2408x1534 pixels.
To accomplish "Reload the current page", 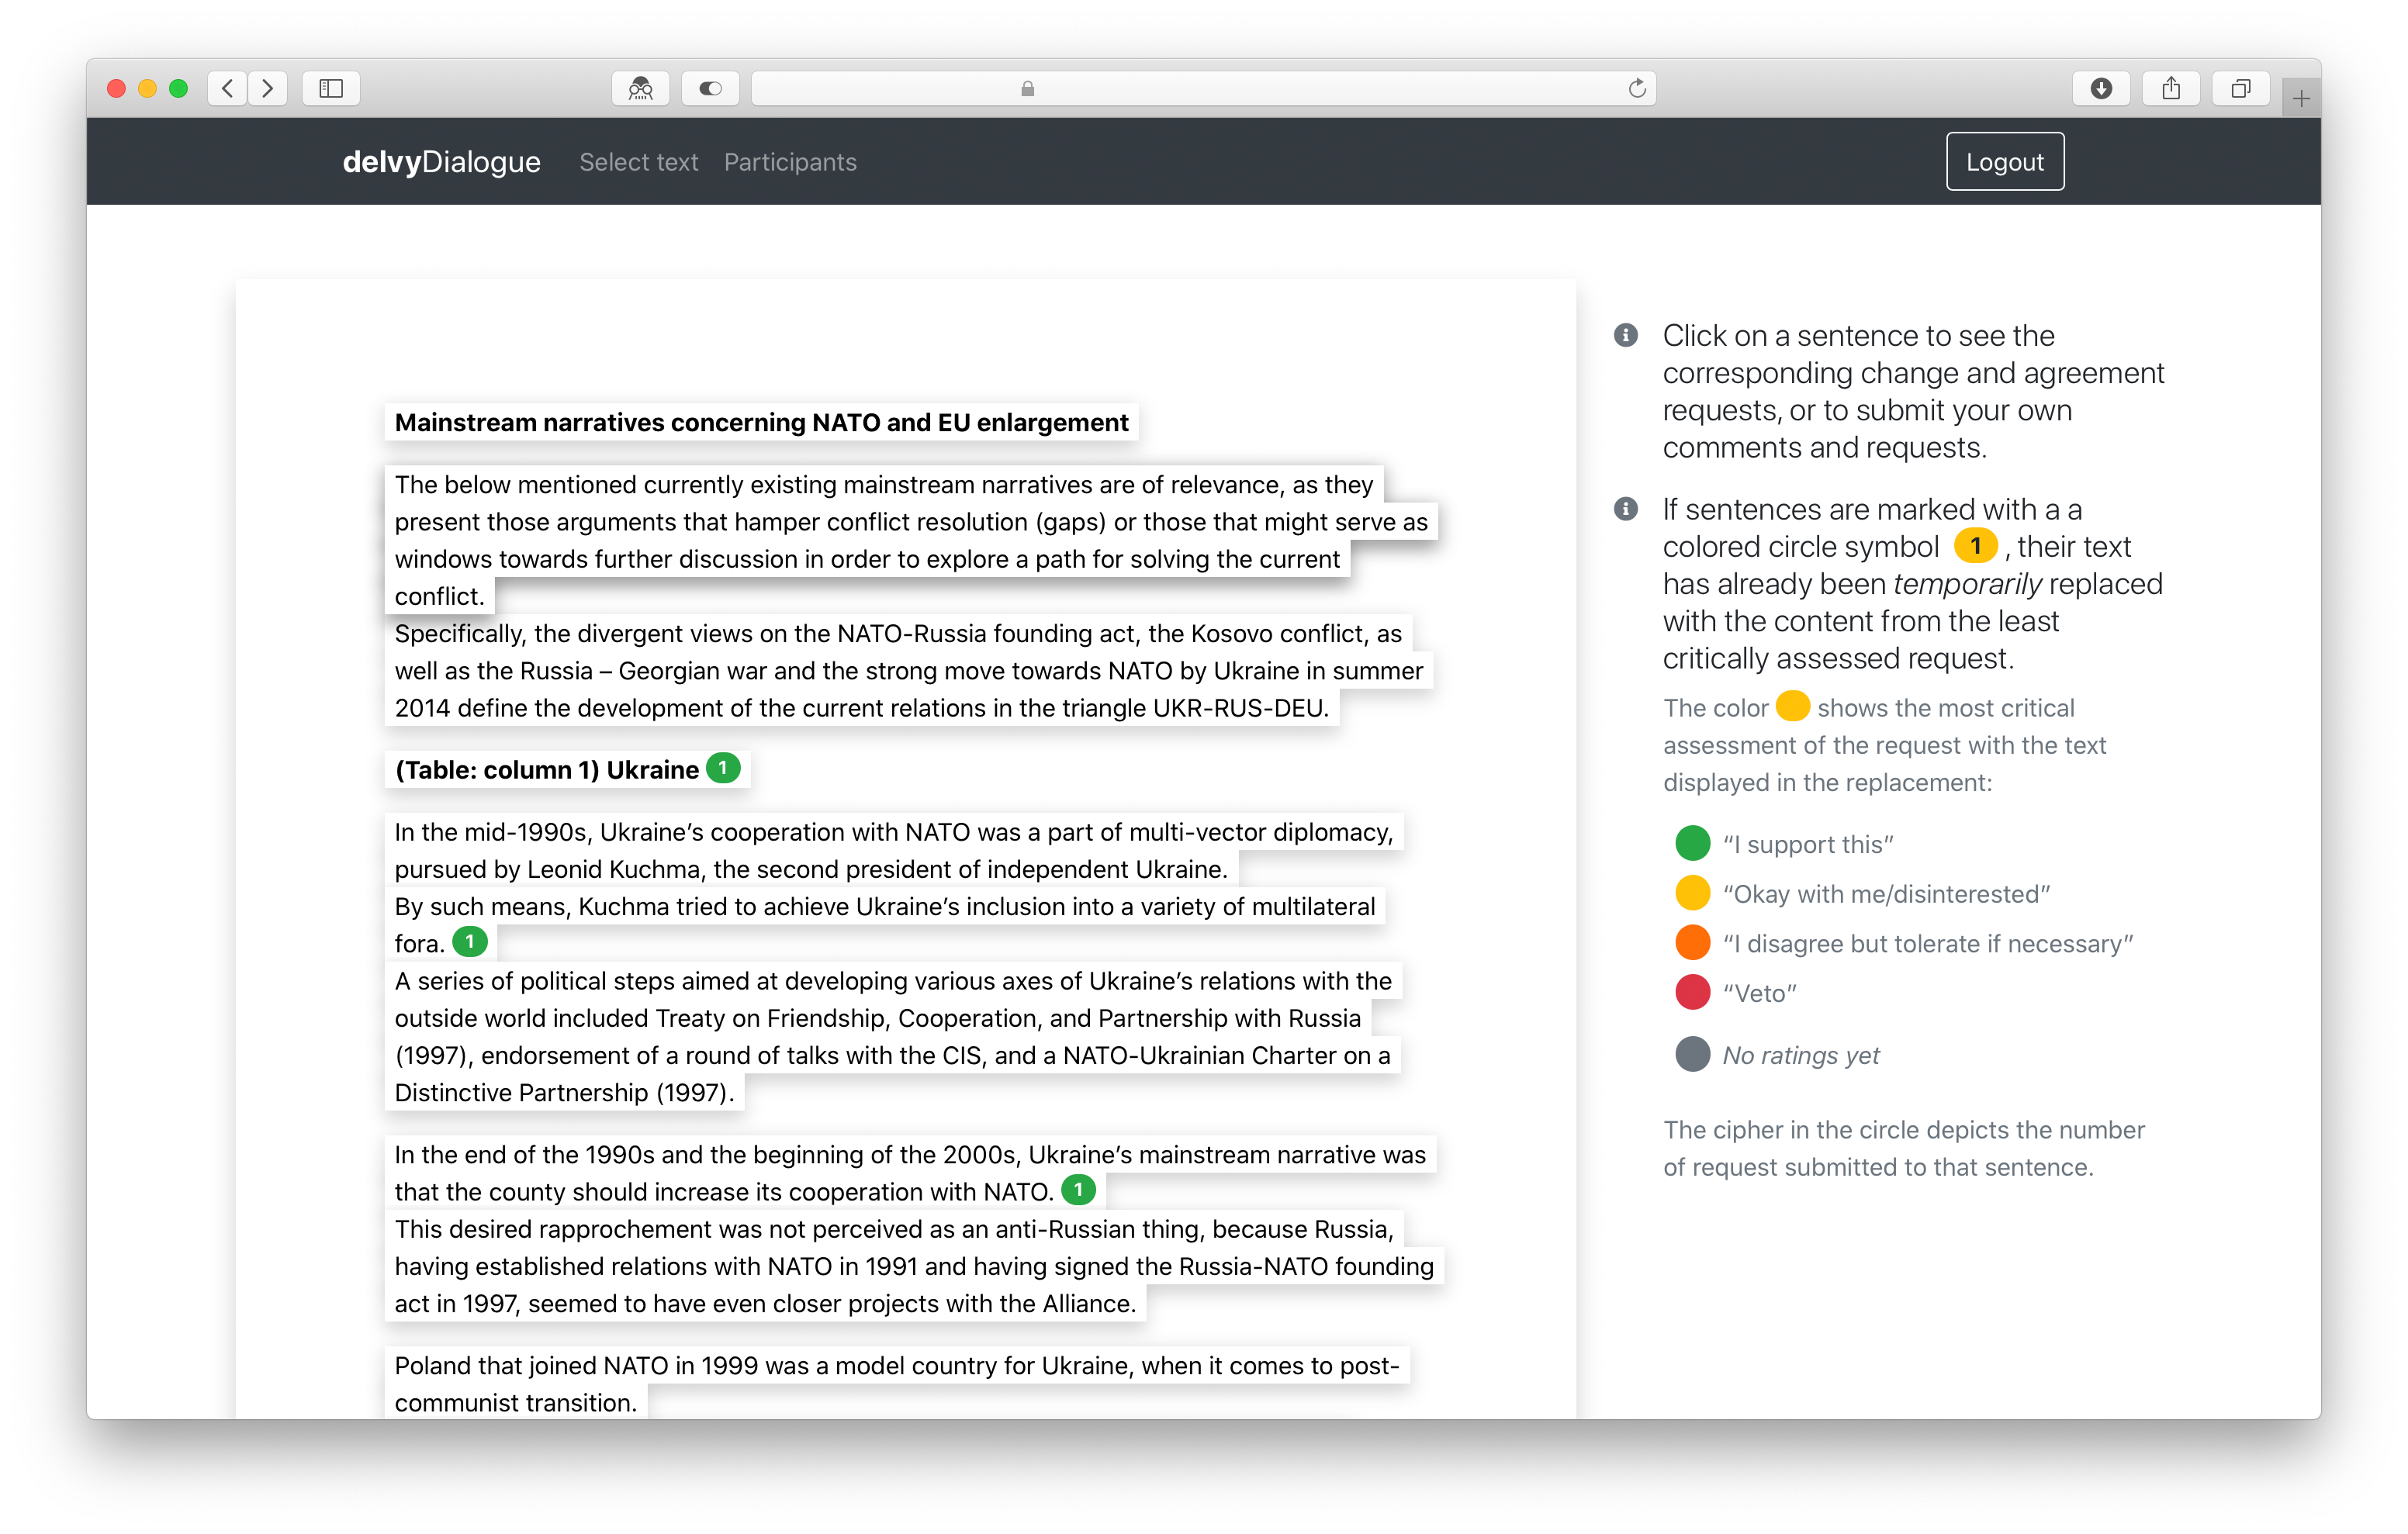I will pyautogui.click(x=1636, y=88).
